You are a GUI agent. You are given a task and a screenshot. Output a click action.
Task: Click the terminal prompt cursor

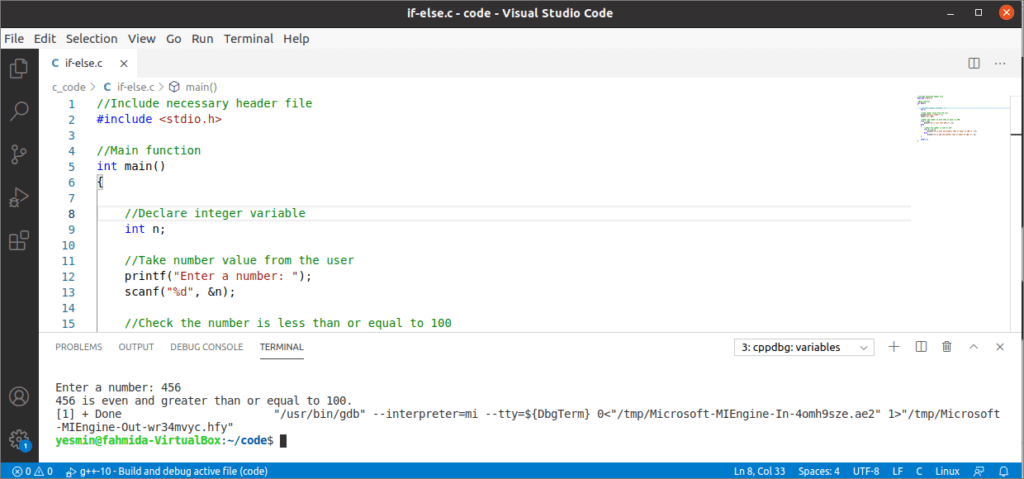pyautogui.click(x=283, y=441)
